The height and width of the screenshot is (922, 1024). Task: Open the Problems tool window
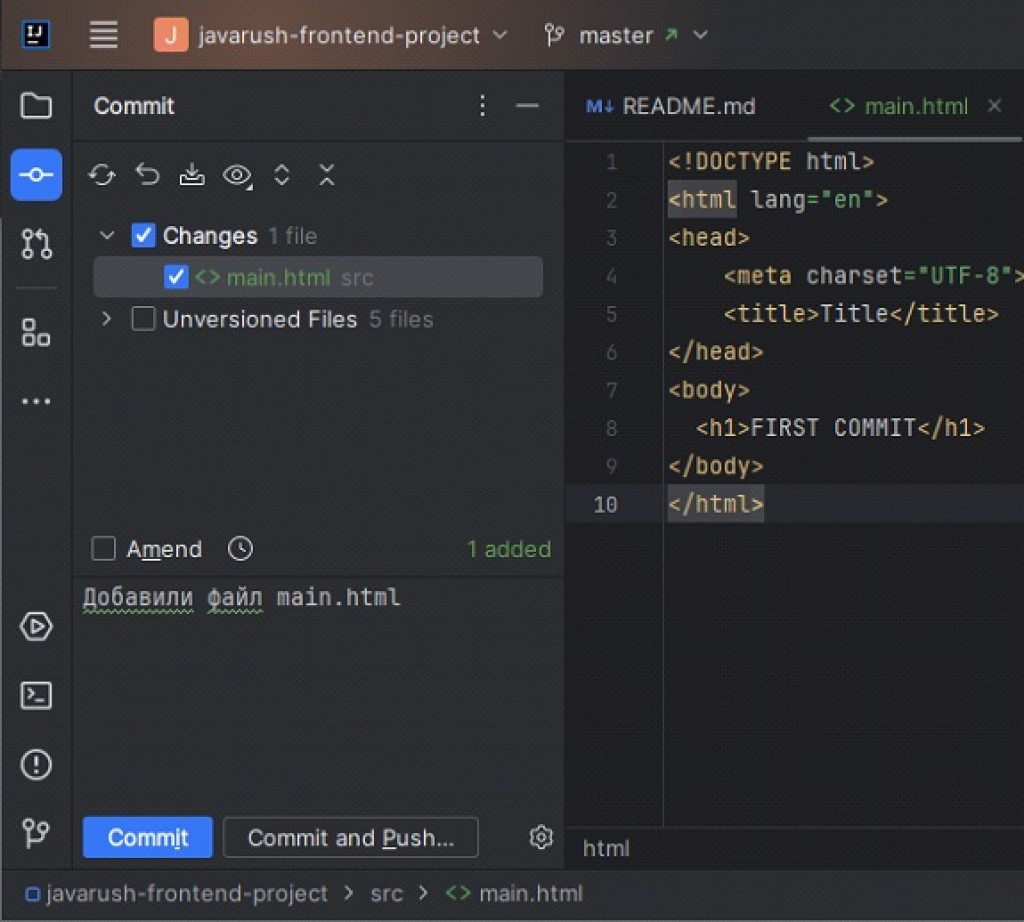click(x=36, y=763)
